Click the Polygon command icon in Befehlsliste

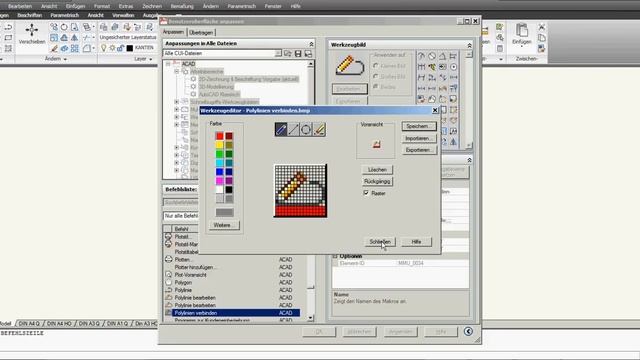click(x=169, y=282)
